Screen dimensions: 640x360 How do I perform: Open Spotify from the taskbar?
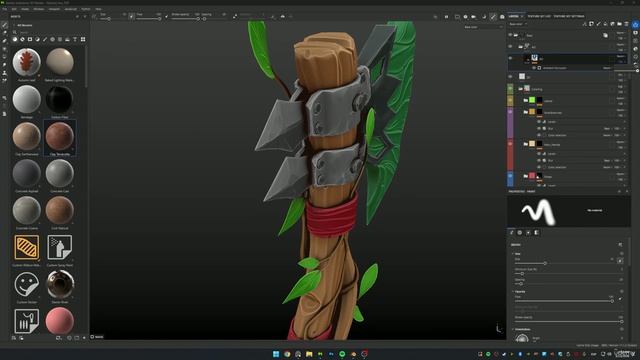click(342, 354)
